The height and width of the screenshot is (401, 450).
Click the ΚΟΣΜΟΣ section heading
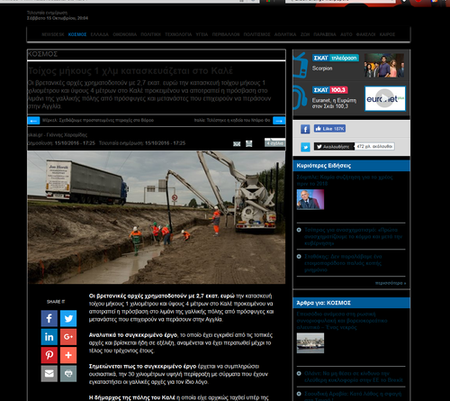click(x=42, y=54)
